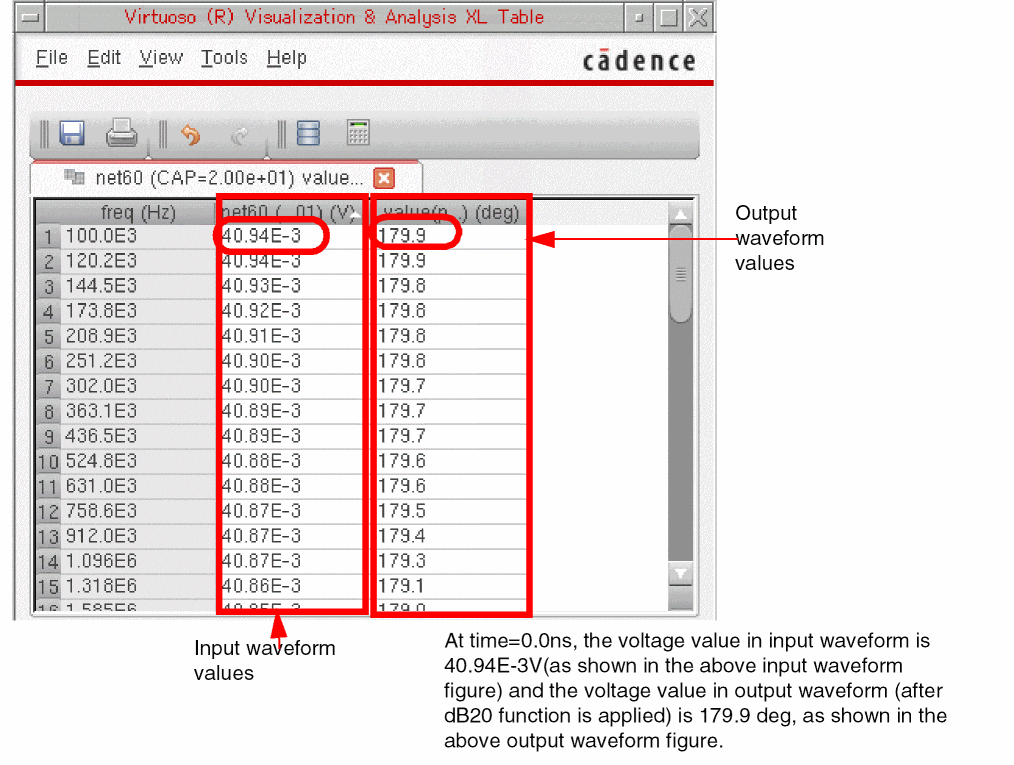Image resolution: width=1014 pixels, height=765 pixels.
Task: Select row number 1 header
Action: tap(49, 237)
